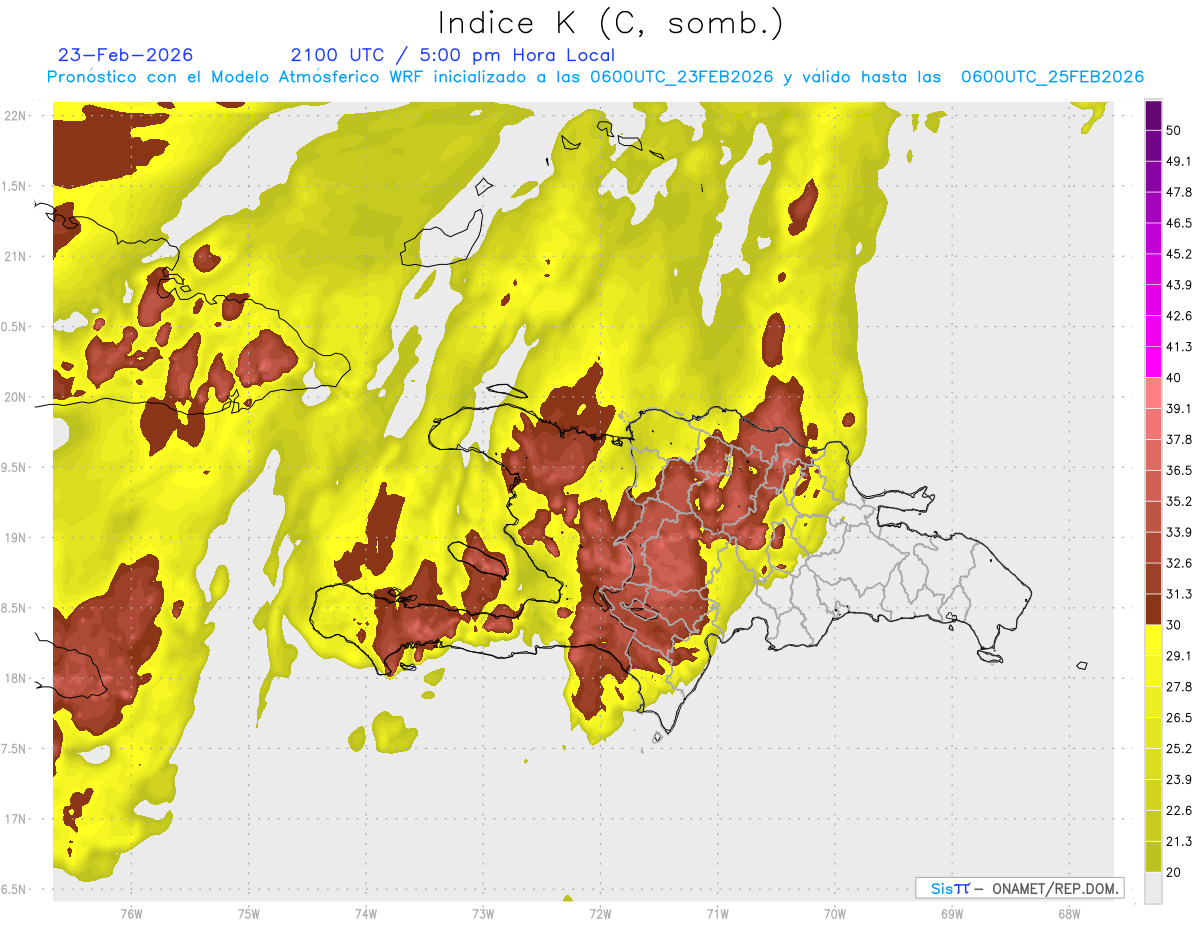Click the "69W" longitude axis label
Image resolution: width=1200 pixels, height=927 pixels.
click(x=952, y=913)
